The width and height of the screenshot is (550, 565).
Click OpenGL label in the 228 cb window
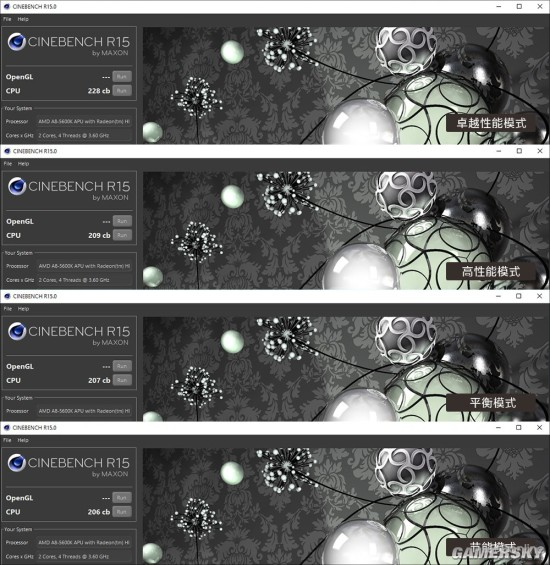point(19,77)
